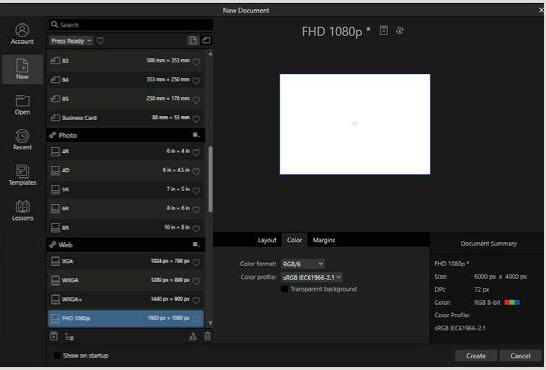Favorite the B3 preset heart
546x370 pixels.
click(196, 62)
